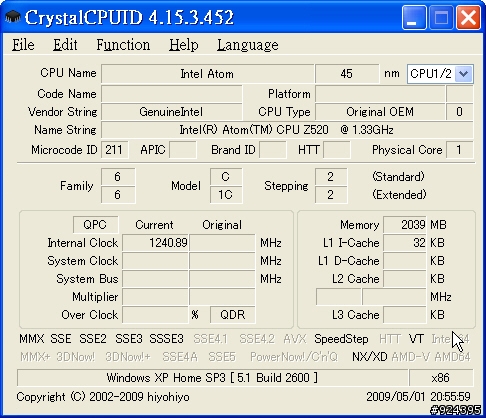486x418 pixels.
Task: Click the SSSE3 feature label
Action: [x=166, y=339]
